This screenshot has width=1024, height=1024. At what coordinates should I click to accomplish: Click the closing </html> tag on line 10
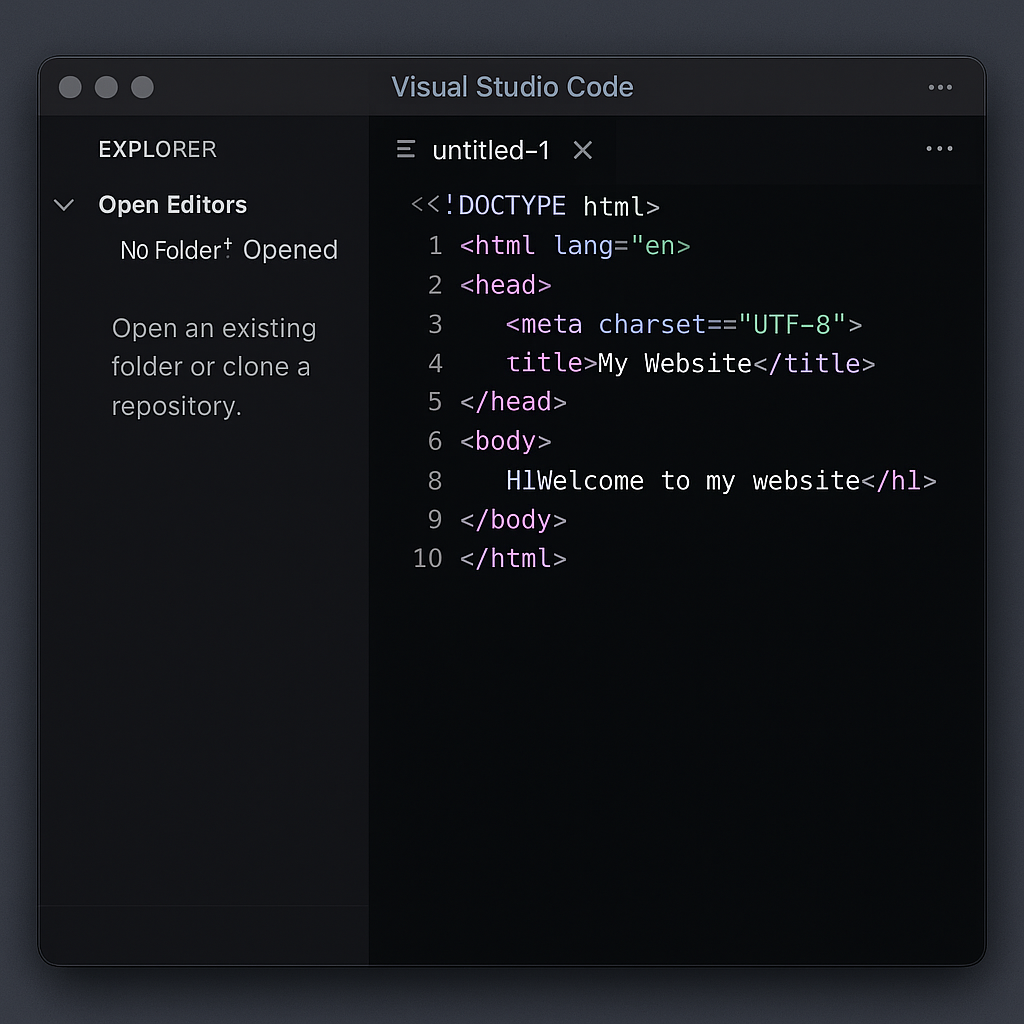click(x=513, y=558)
